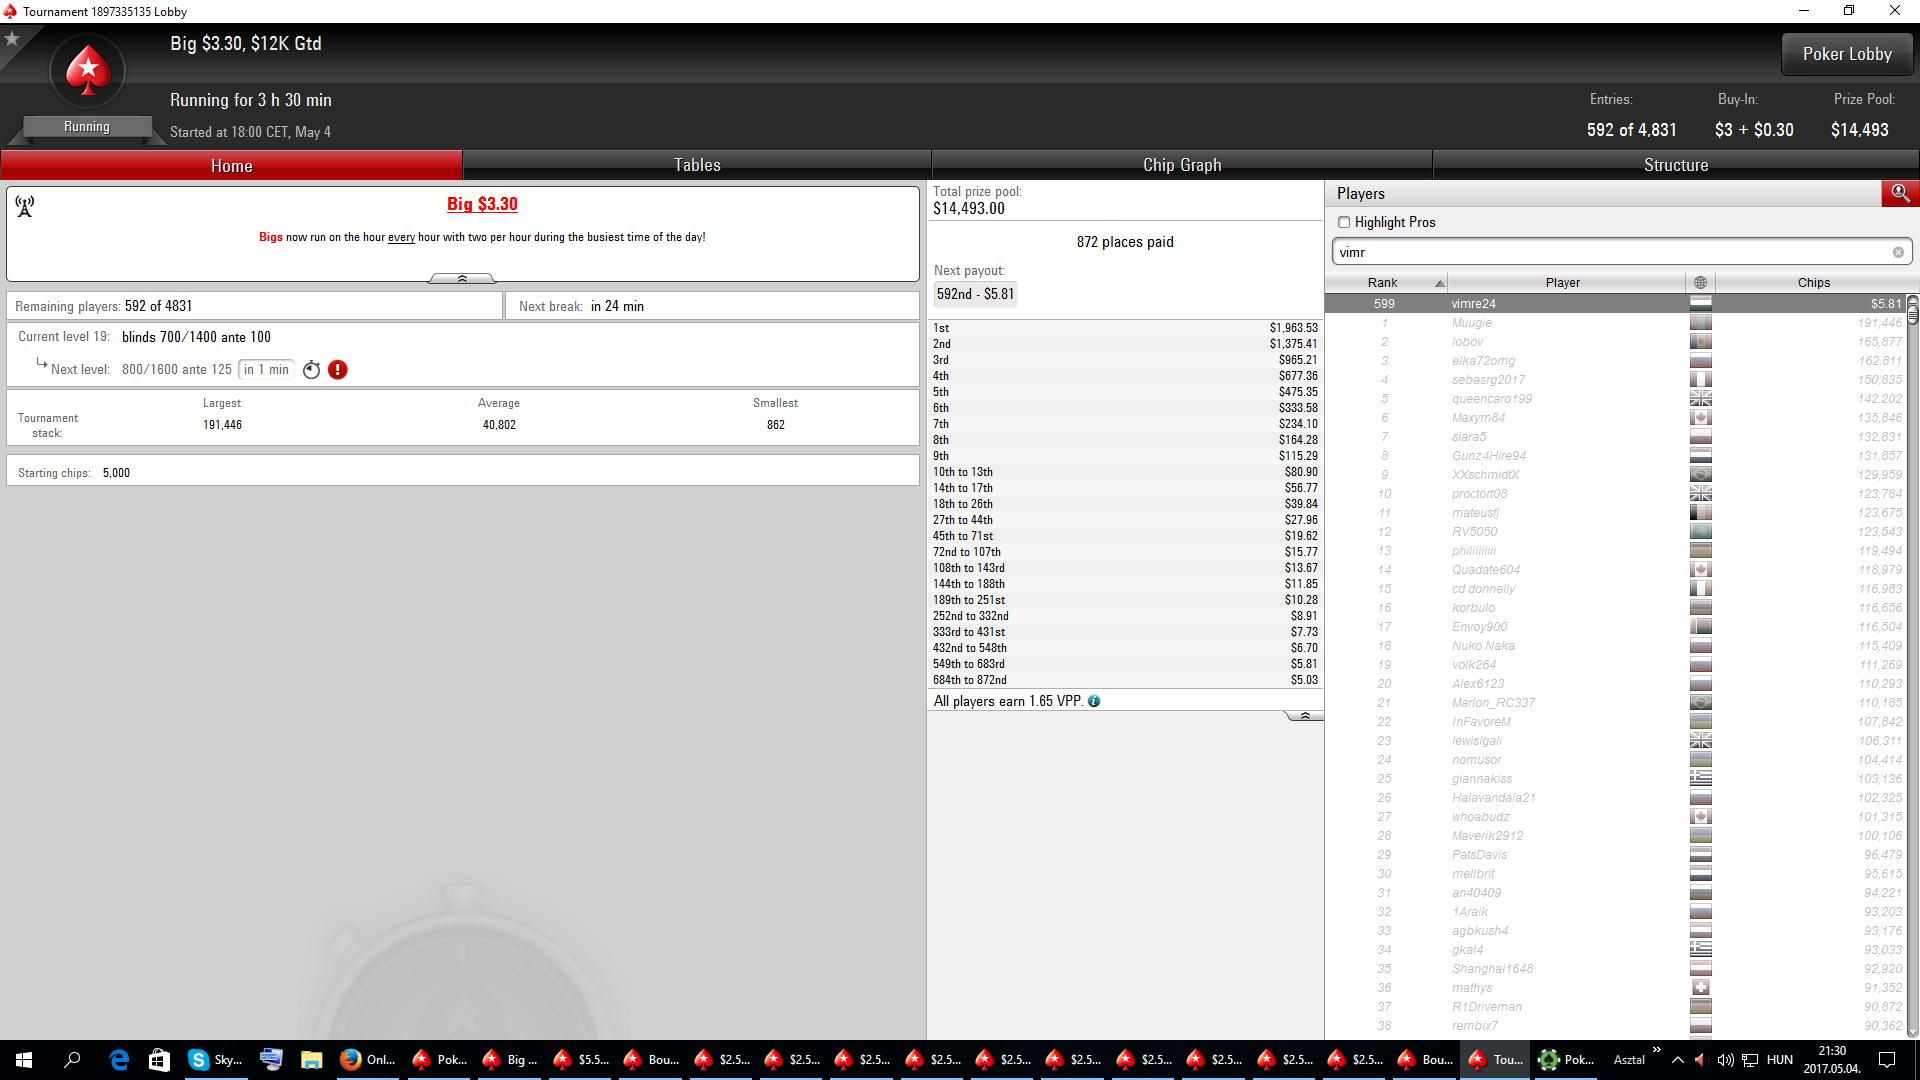Open Windows search from the taskbar
This screenshot has width=1920, height=1080.
(72, 1060)
